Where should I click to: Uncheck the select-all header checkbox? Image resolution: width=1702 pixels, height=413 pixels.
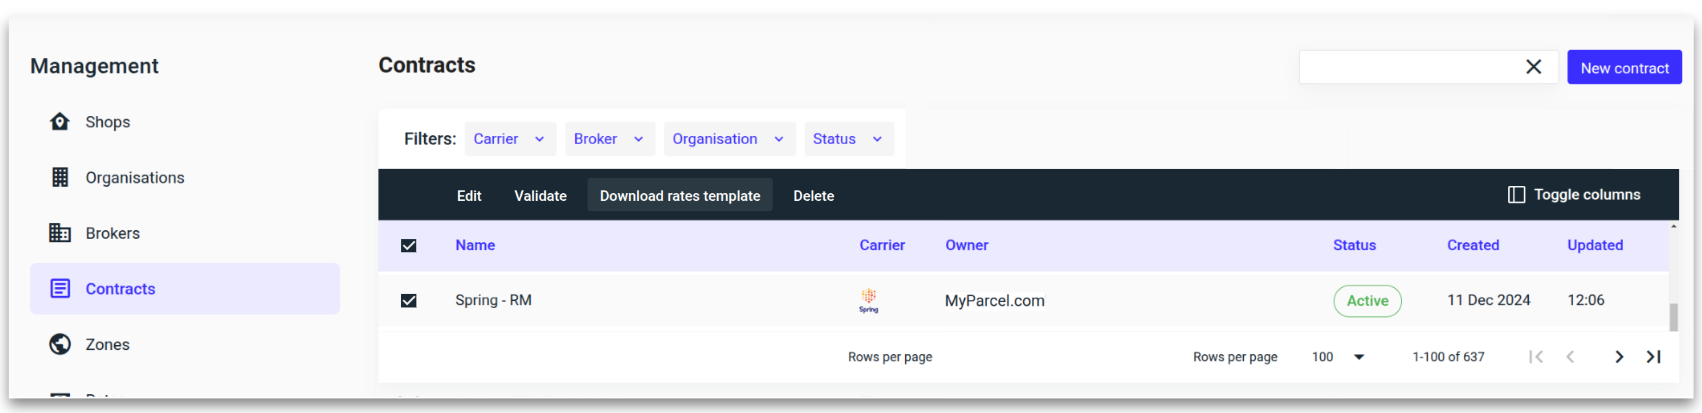(x=409, y=246)
